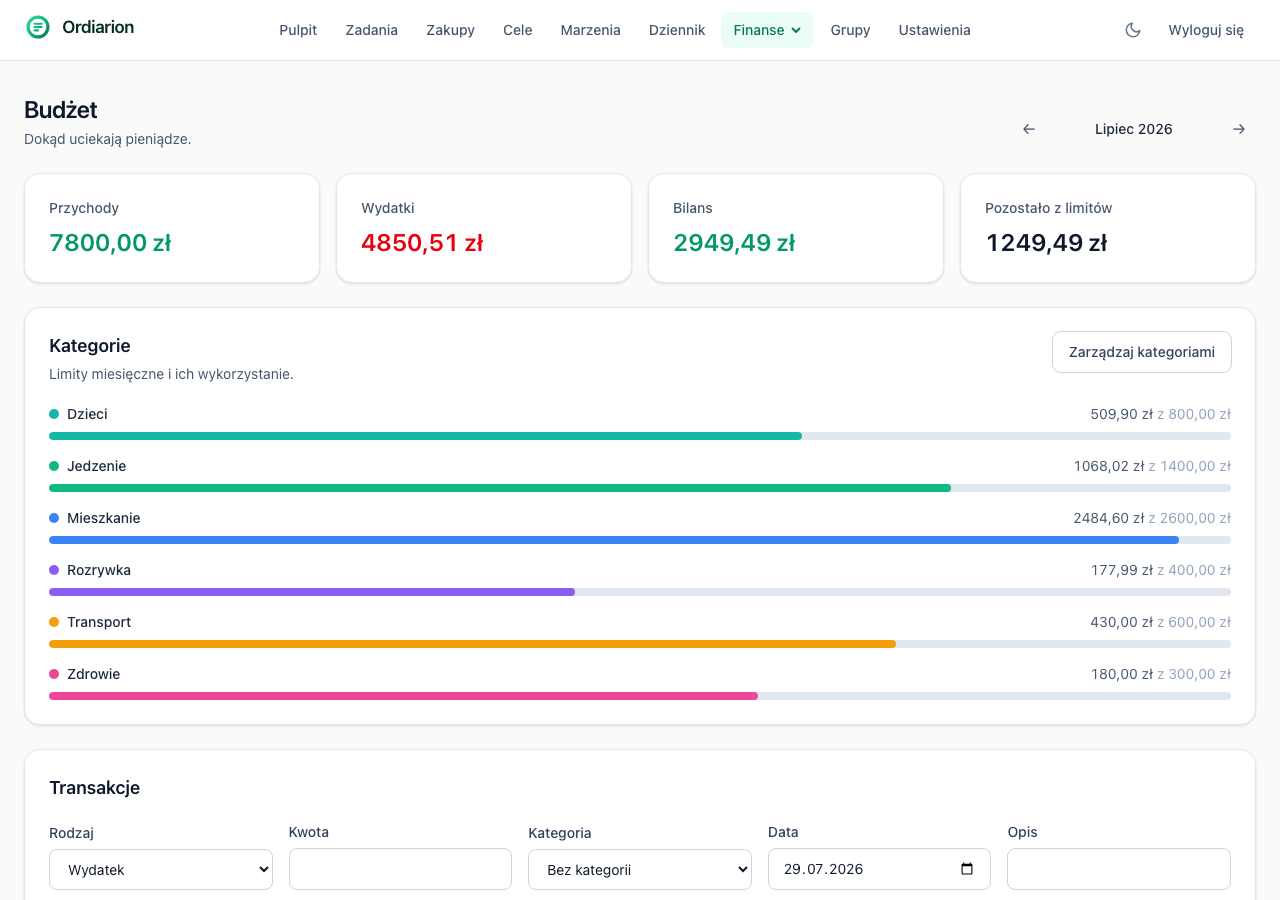Go to Cele
This screenshot has height=900, width=1280.
pyautogui.click(x=518, y=30)
